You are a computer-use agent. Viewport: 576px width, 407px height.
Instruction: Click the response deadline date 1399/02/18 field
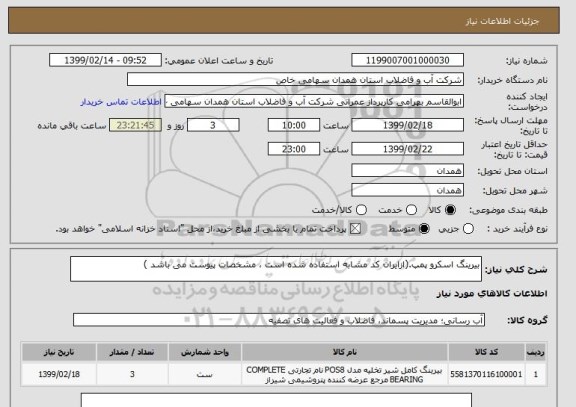[407, 125]
